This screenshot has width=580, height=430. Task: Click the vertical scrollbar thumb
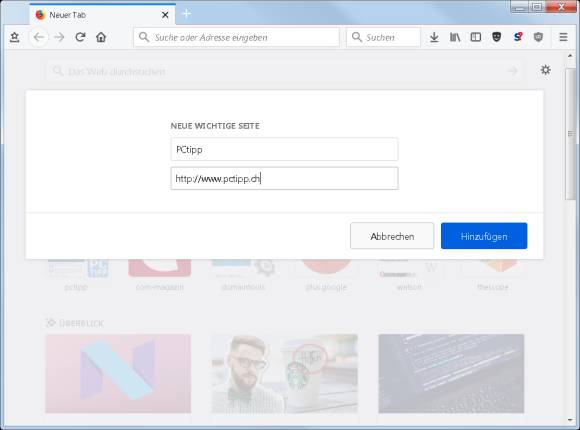click(570, 134)
